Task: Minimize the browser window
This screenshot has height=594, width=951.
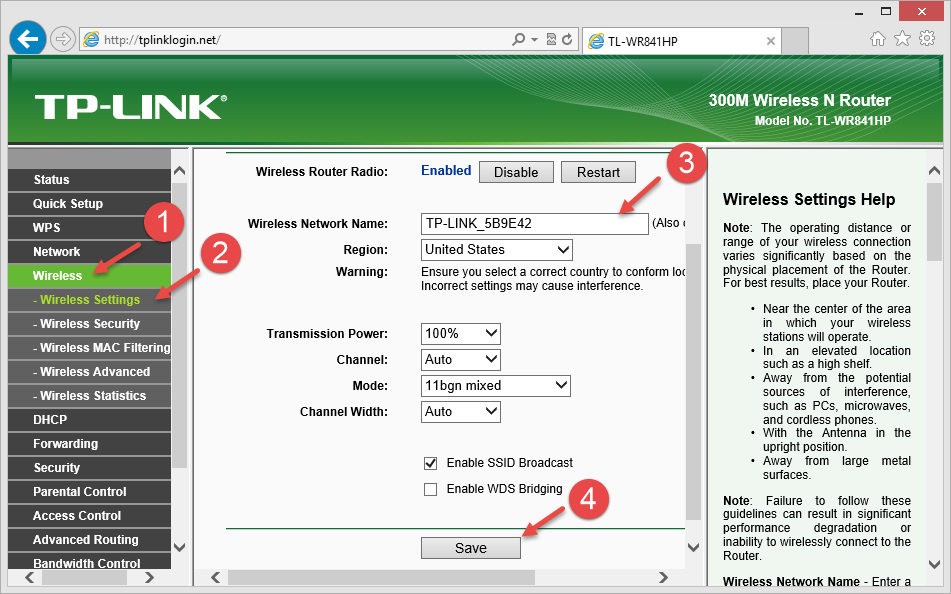Action: pyautogui.click(x=859, y=12)
